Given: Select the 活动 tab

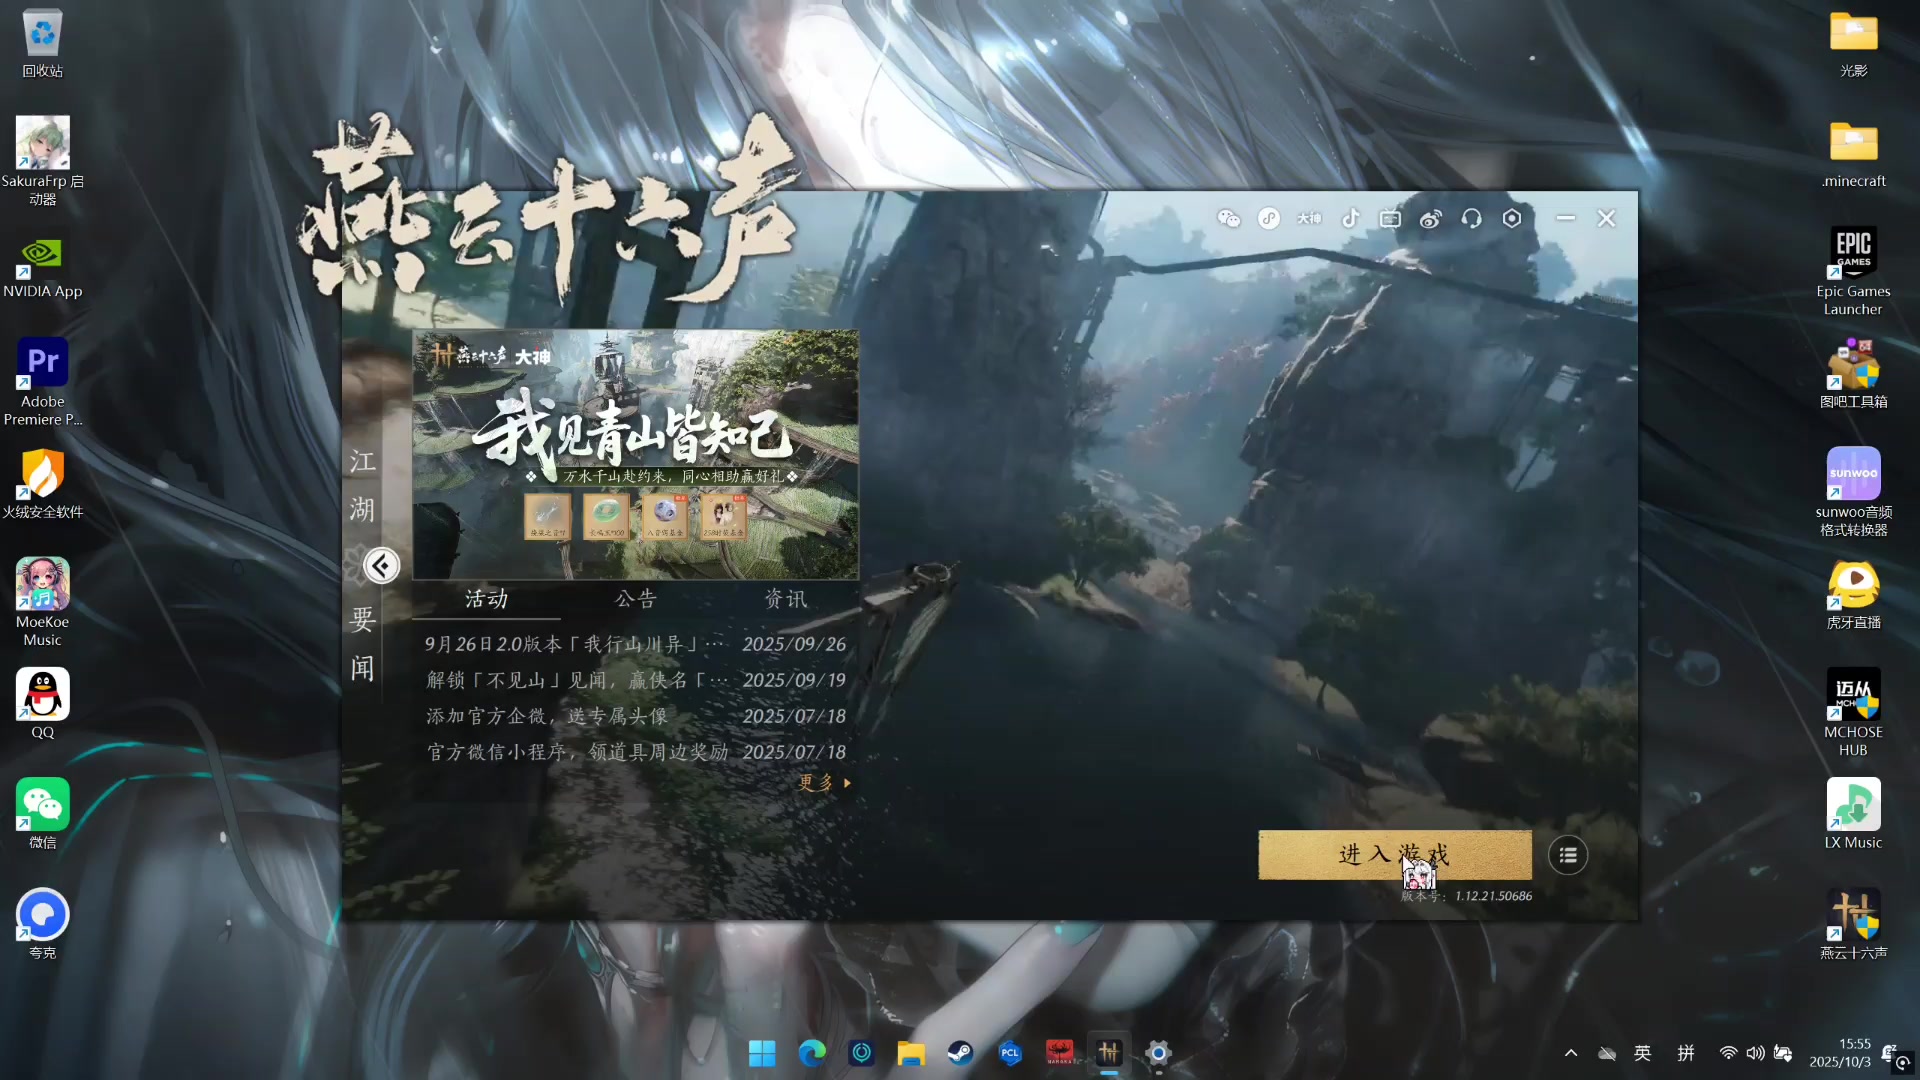Looking at the screenshot, I should [486, 599].
